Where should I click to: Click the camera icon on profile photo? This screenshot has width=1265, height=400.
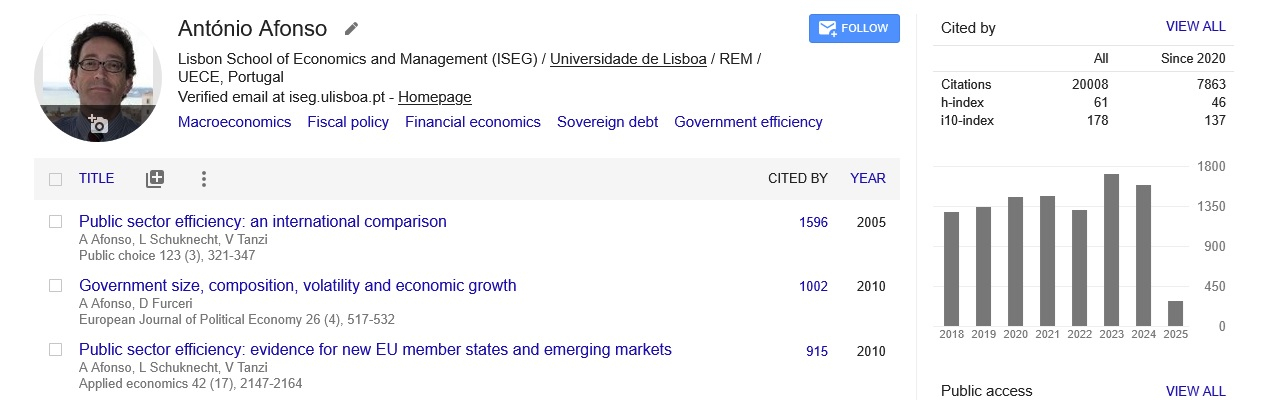click(98, 124)
